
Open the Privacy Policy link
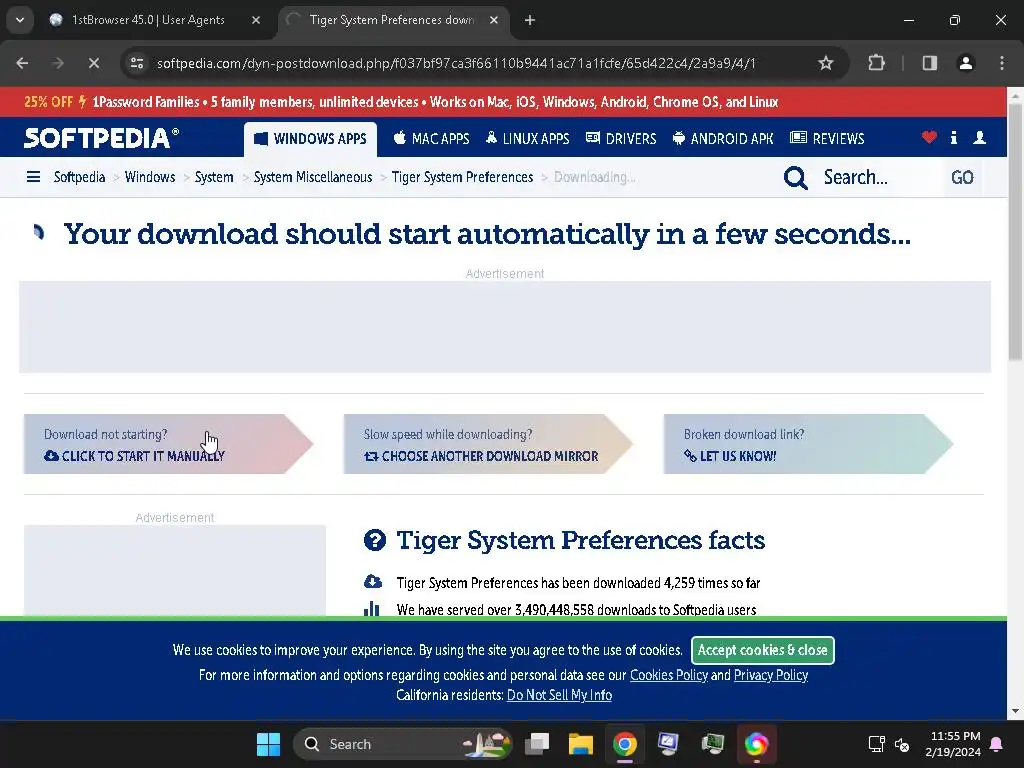point(771,675)
